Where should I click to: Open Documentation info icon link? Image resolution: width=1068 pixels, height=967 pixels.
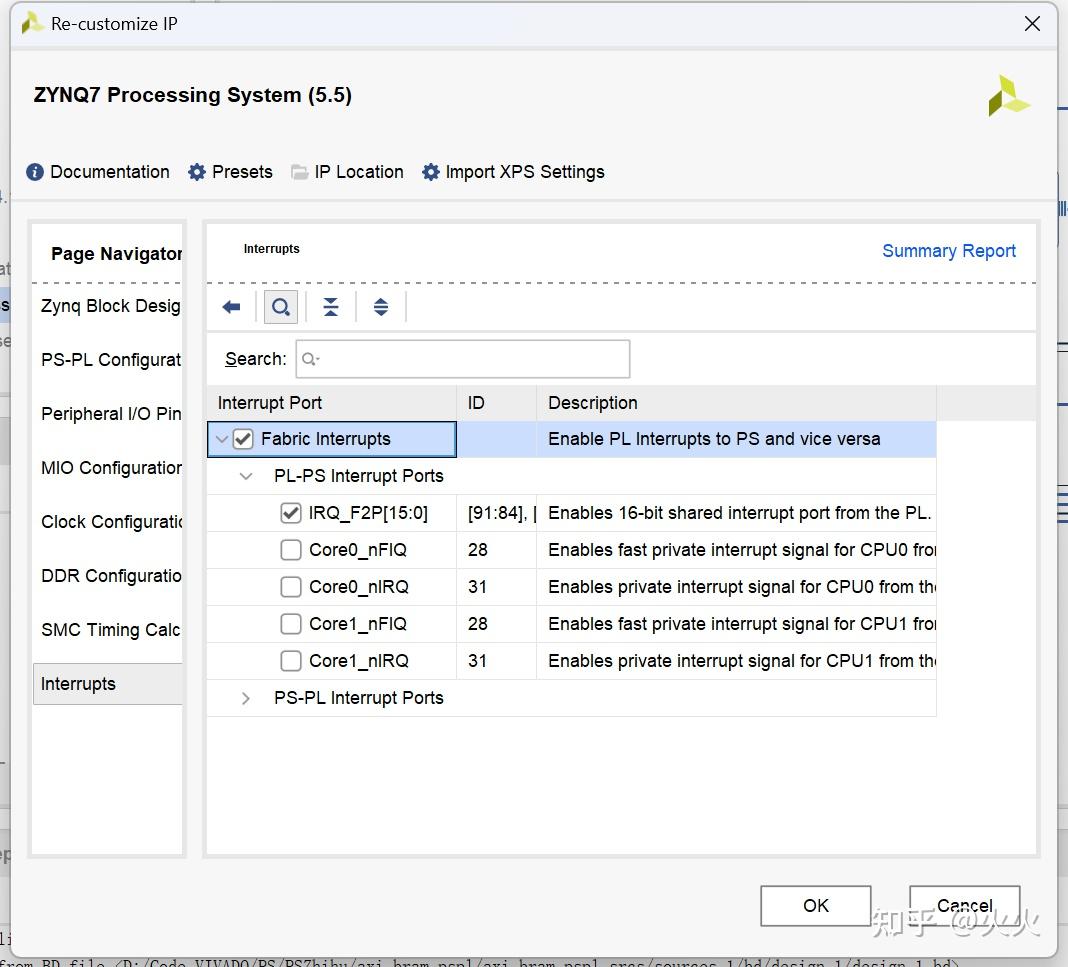click(35, 172)
